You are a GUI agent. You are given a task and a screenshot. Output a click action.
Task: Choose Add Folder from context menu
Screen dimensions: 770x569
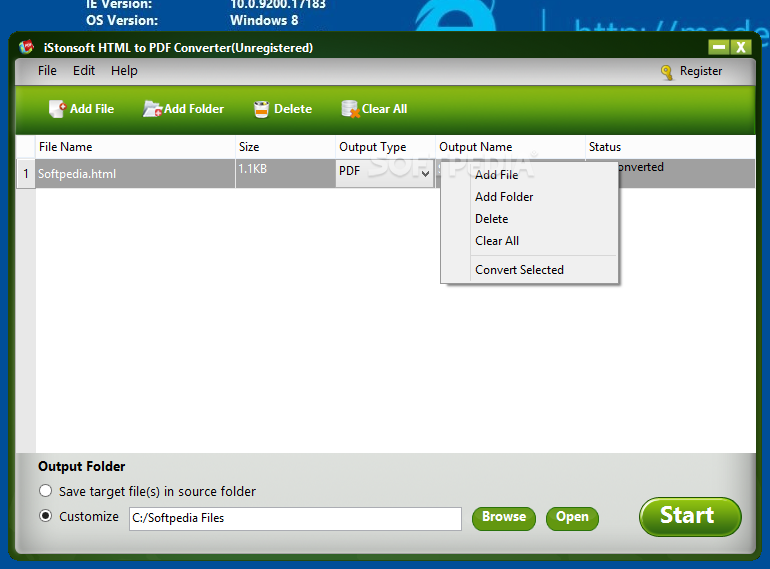pyautogui.click(x=529, y=197)
